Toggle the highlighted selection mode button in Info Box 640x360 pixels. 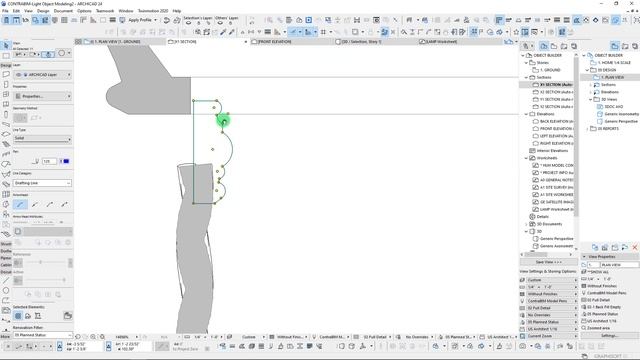(x=48, y=54)
